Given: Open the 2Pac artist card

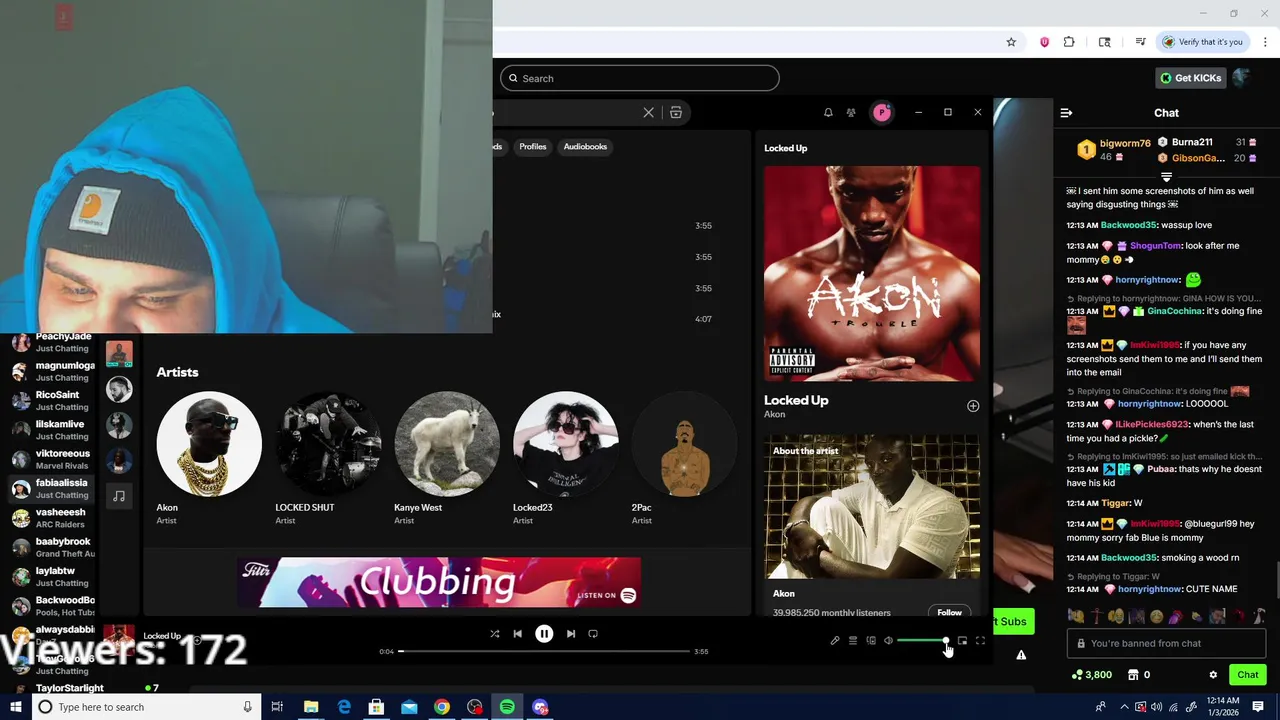Looking at the screenshot, I should (x=684, y=458).
